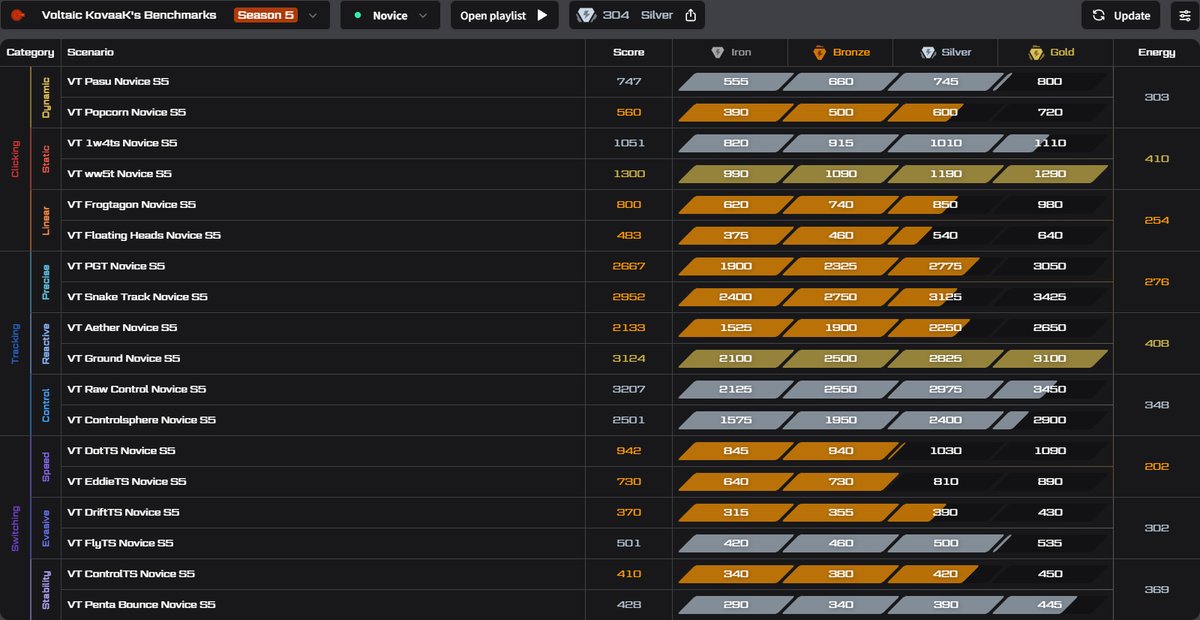Click the Energy column header
The height and width of the screenshot is (620, 1200).
1156,52
